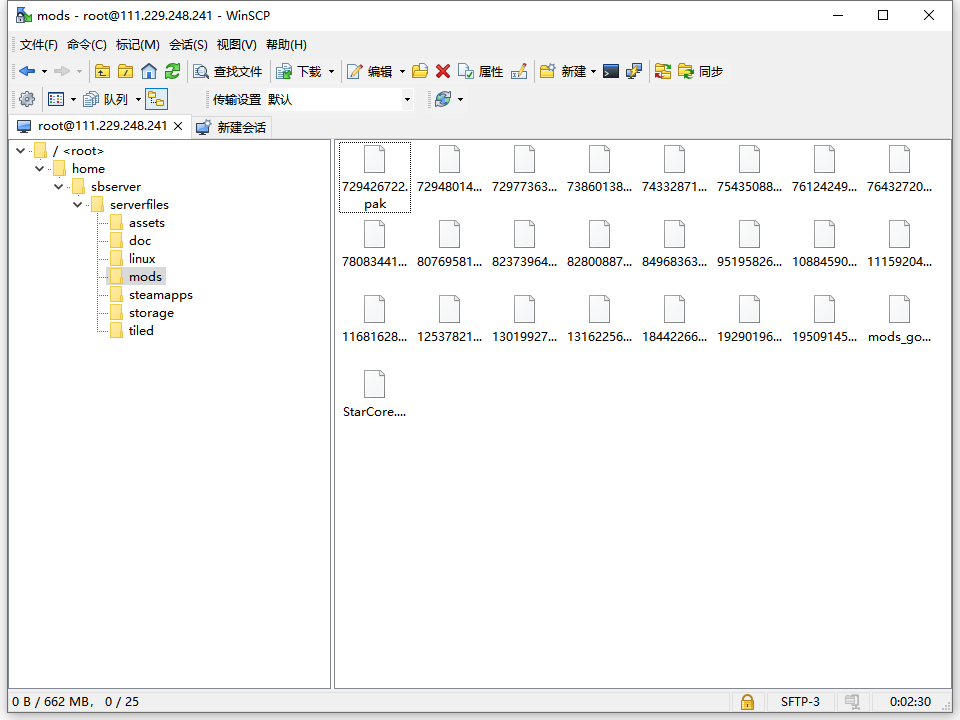
Task: Close the root@111.229.248.241 session tab
Action: (178, 126)
